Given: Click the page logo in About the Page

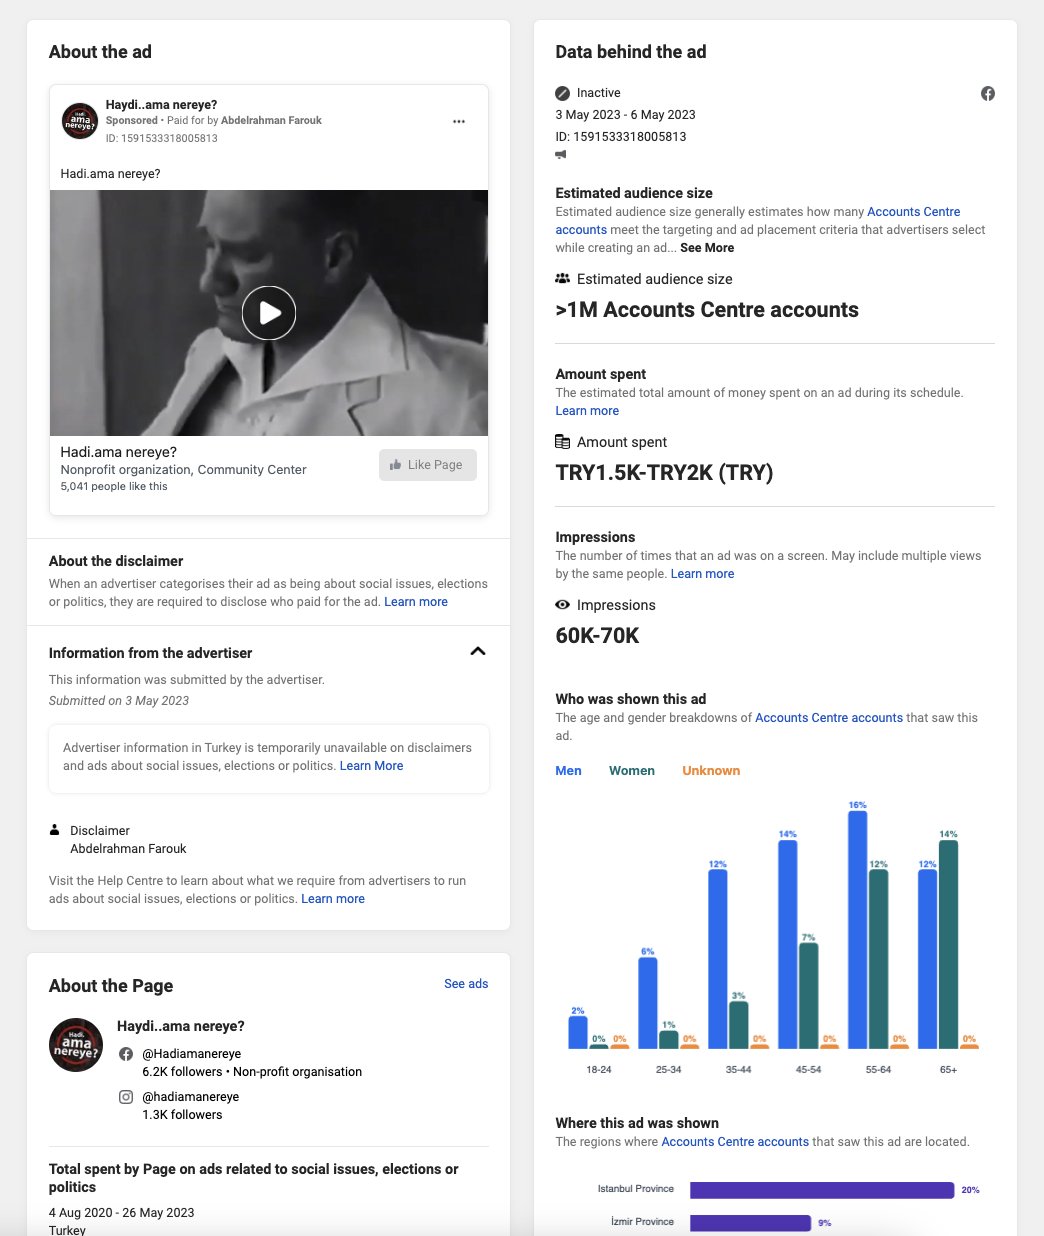Looking at the screenshot, I should tap(76, 1045).
